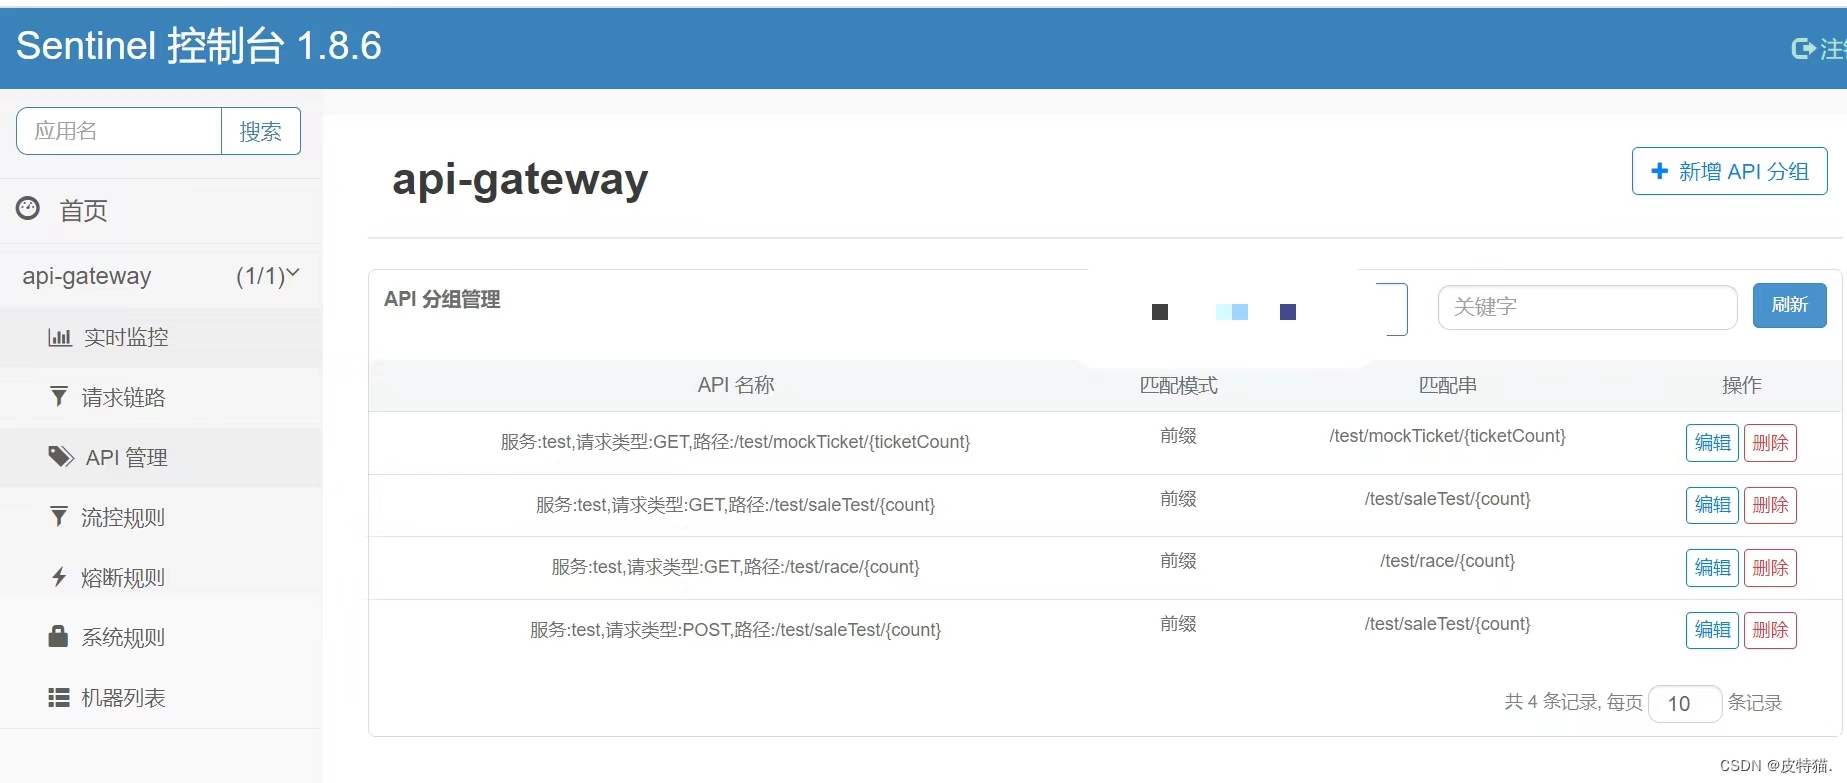This screenshot has width=1847, height=783.
Task: Edit the GET saleTest API group
Action: coord(1712,505)
